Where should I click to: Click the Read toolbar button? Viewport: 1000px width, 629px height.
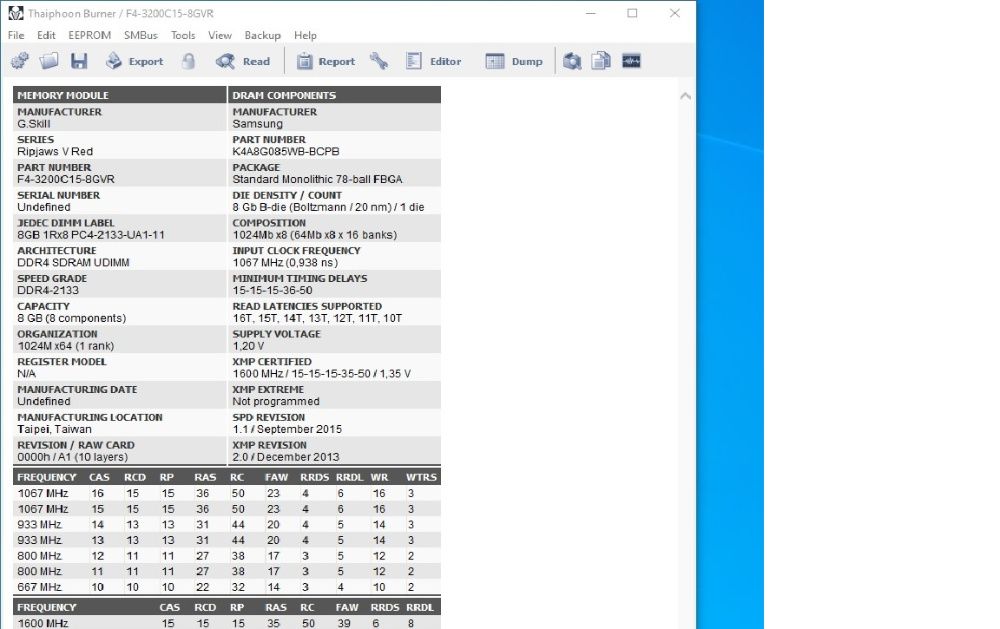point(243,61)
